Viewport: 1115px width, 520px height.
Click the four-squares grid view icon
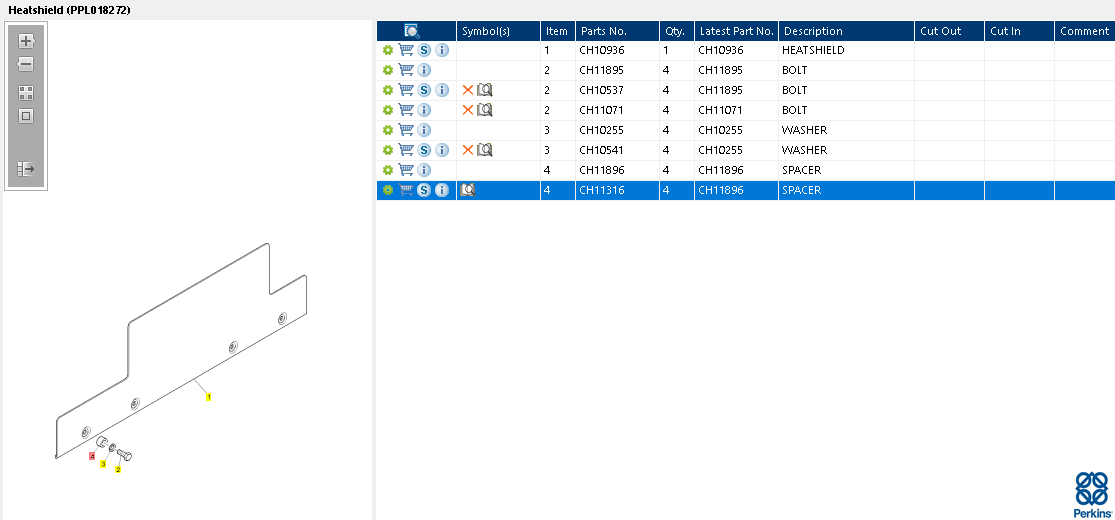pyautogui.click(x=26, y=93)
